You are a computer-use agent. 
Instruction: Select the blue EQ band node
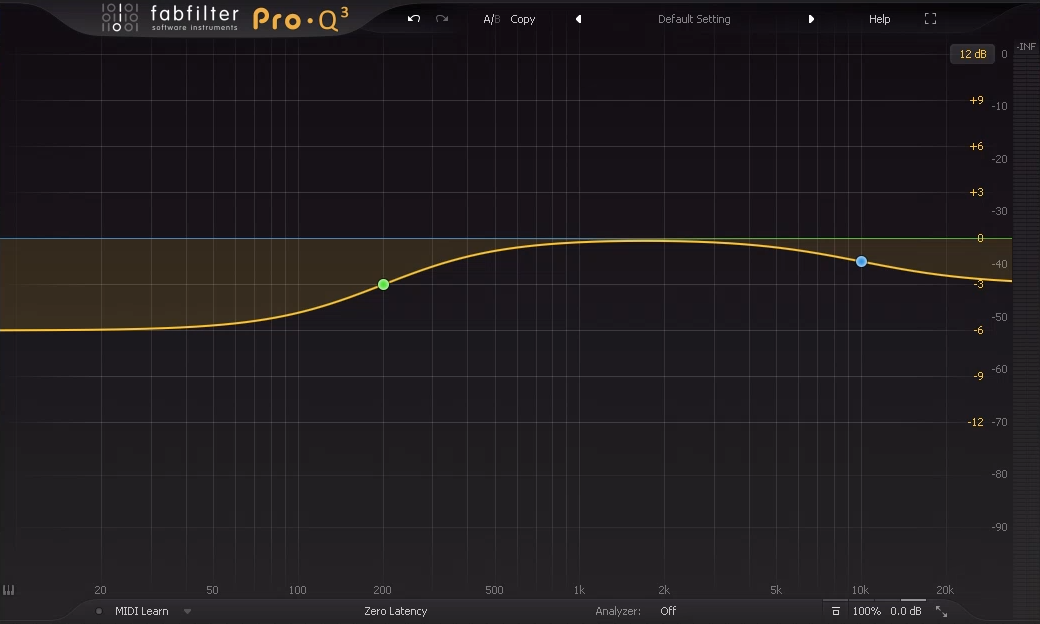[861, 262]
